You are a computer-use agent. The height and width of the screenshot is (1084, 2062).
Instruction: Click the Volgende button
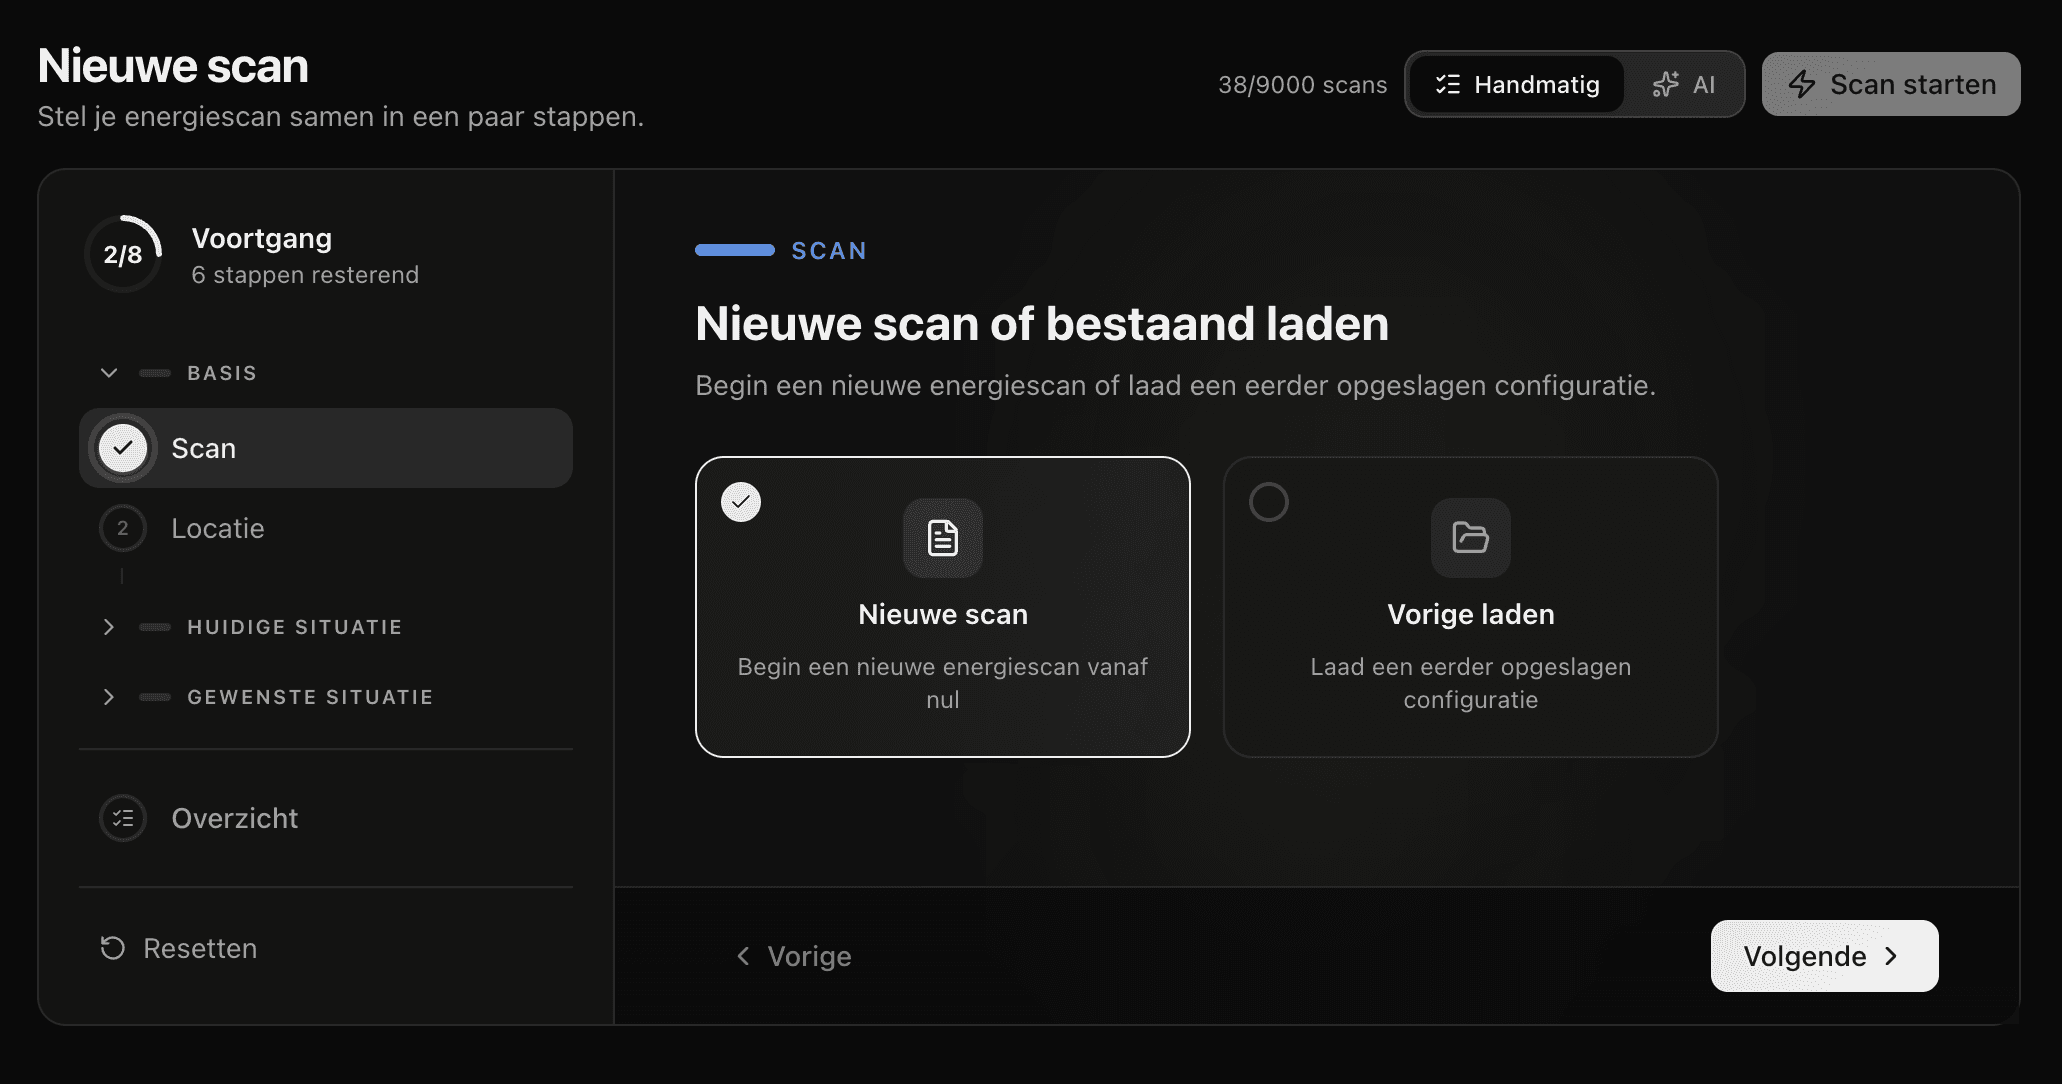coord(1823,955)
